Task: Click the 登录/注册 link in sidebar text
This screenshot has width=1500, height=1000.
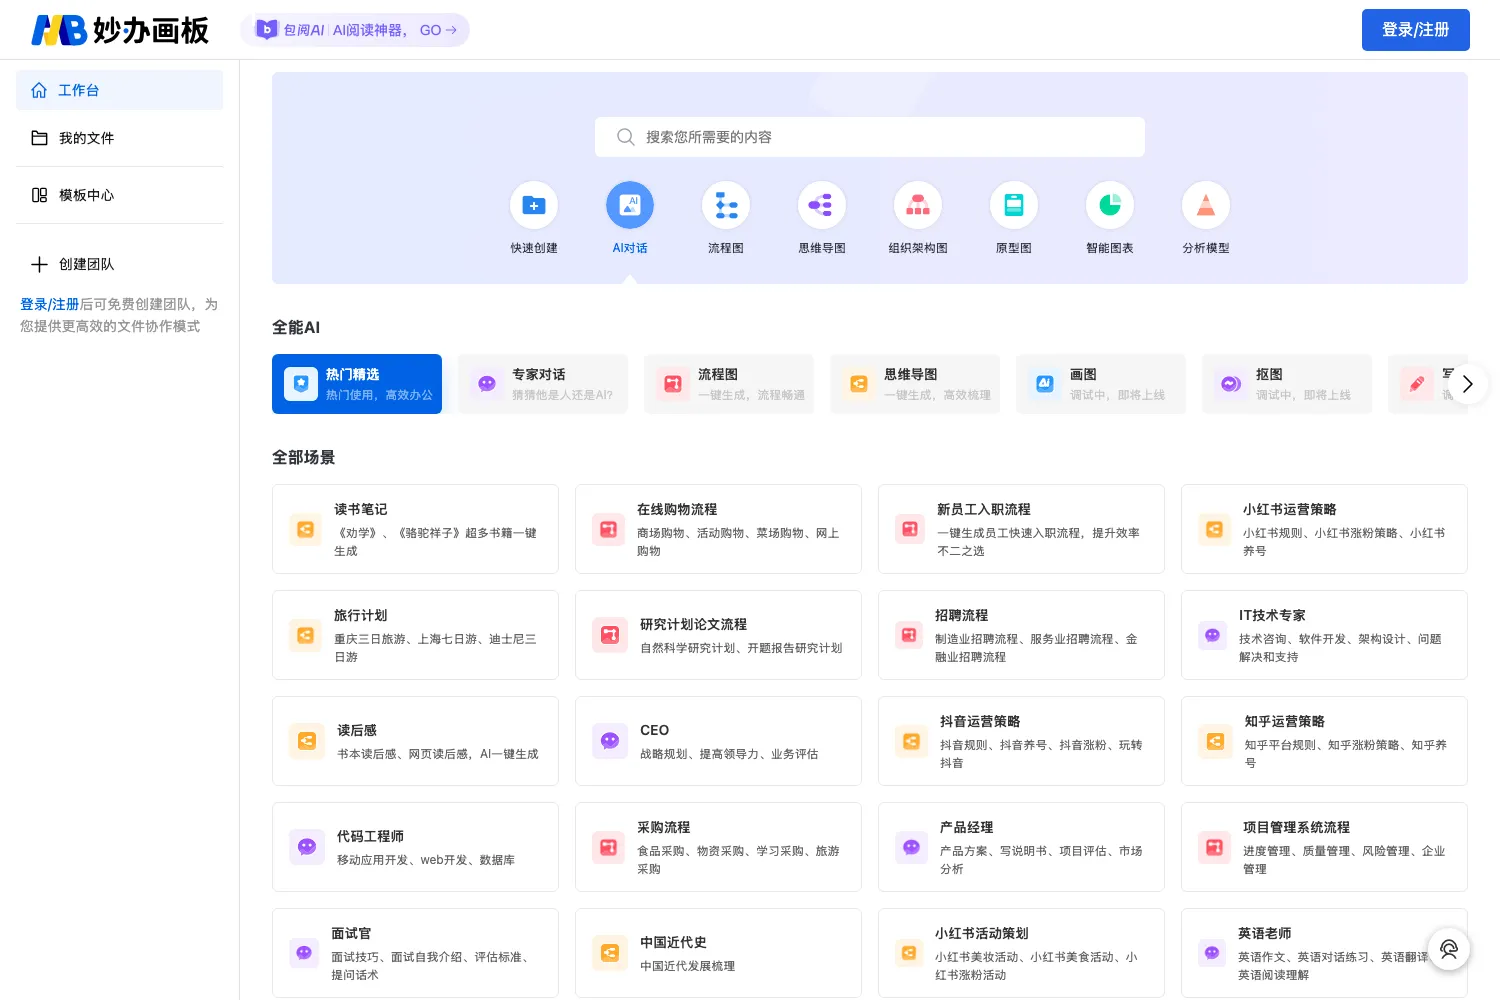Action: (x=49, y=304)
